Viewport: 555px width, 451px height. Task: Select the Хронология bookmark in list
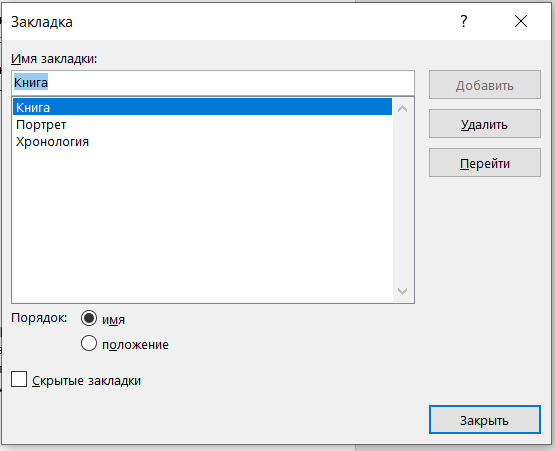pyautogui.click(x=202, y=142)
